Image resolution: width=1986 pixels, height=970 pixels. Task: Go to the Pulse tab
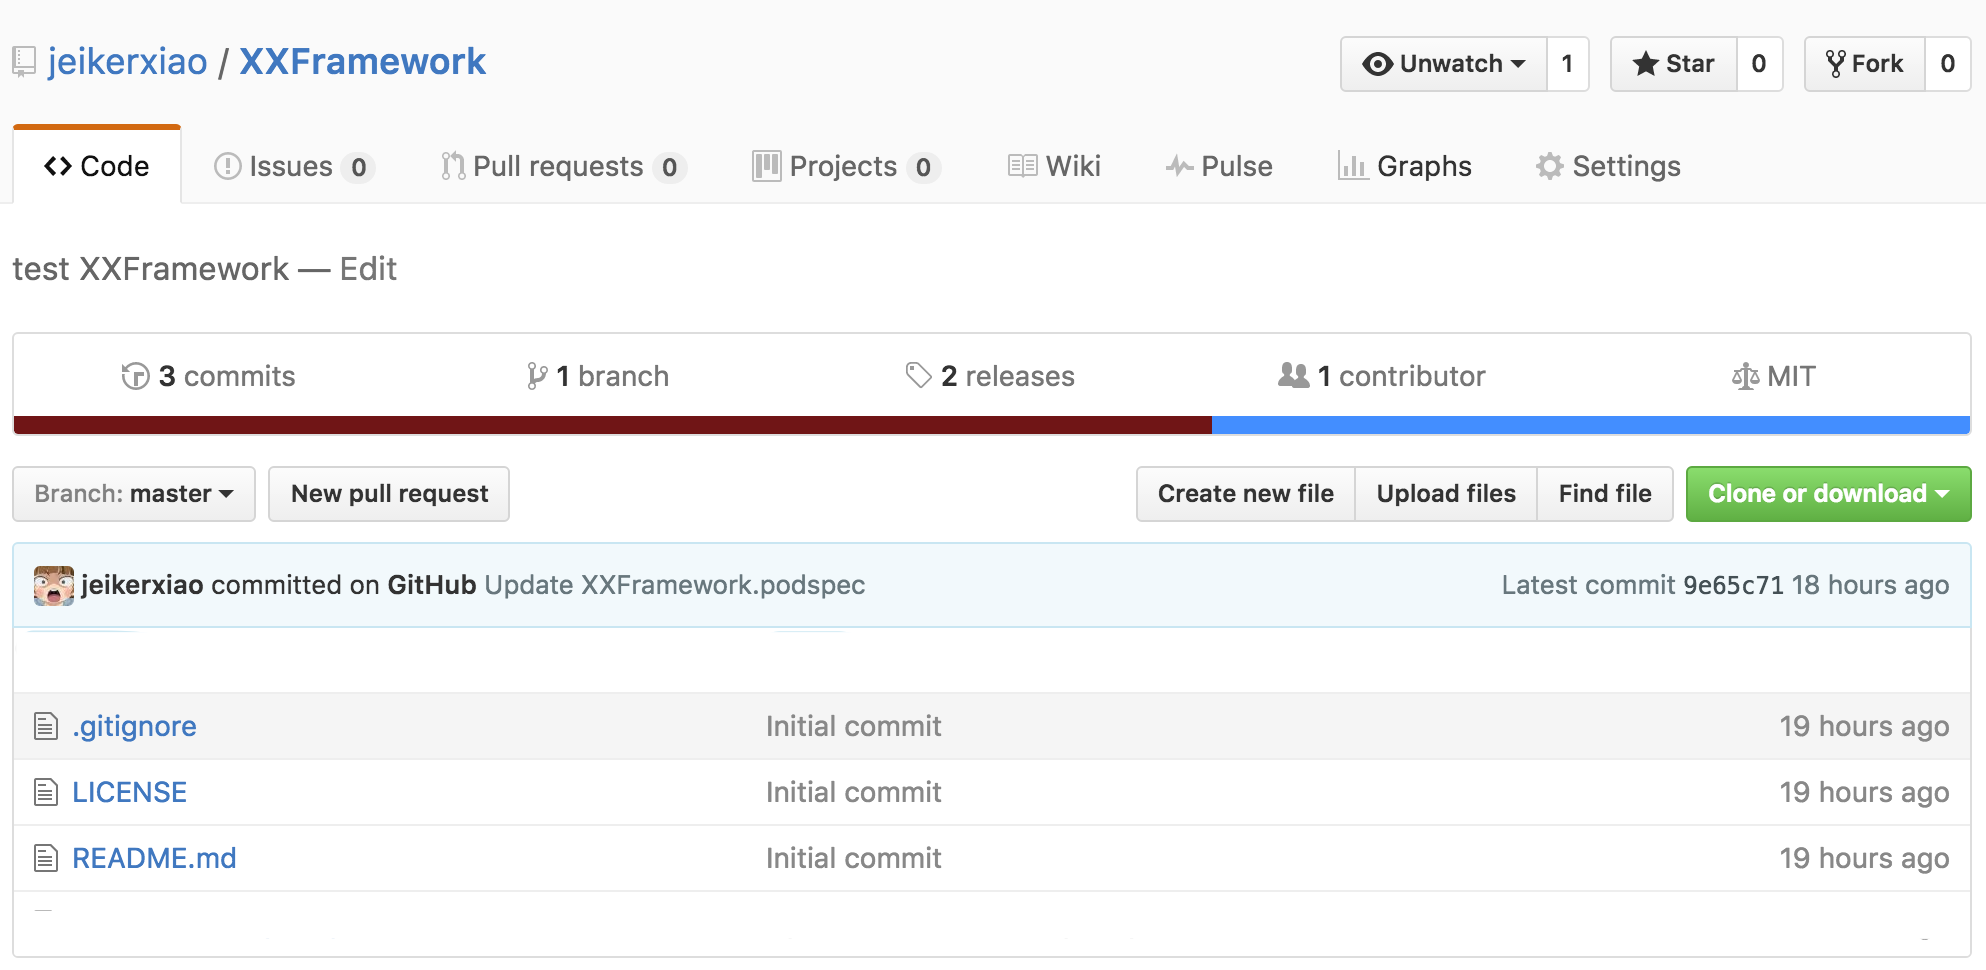point(1219,166)
